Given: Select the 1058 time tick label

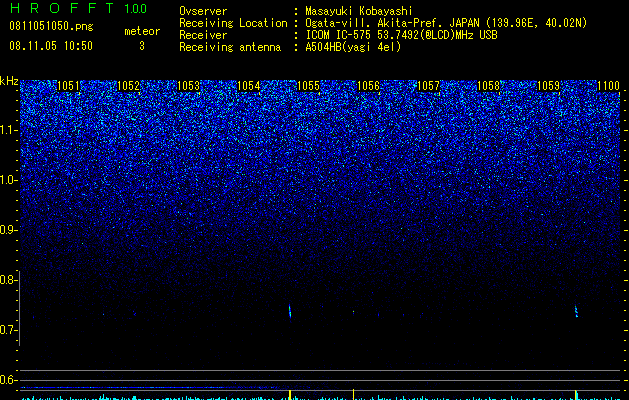Looking at the screenshot, I should [x=488, y=86].
